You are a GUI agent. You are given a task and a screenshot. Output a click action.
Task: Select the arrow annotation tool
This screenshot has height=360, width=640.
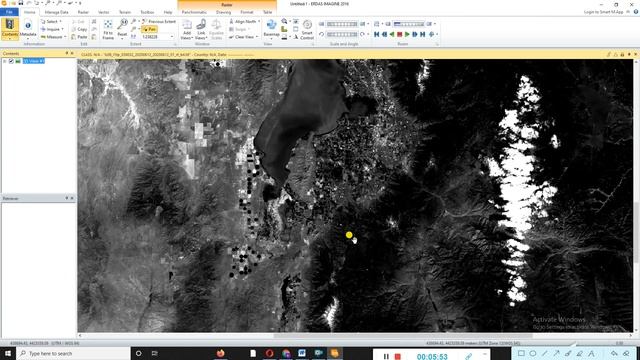[x=556, y=353]
